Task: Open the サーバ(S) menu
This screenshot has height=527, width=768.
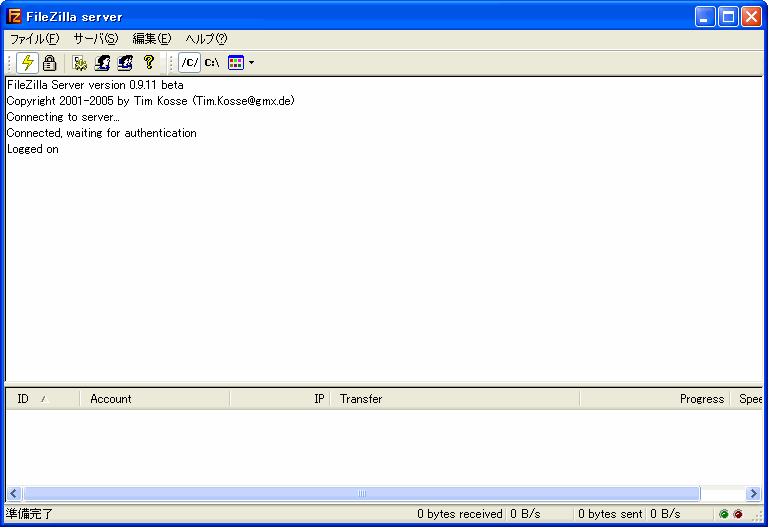Action: (x=95, y=39)
